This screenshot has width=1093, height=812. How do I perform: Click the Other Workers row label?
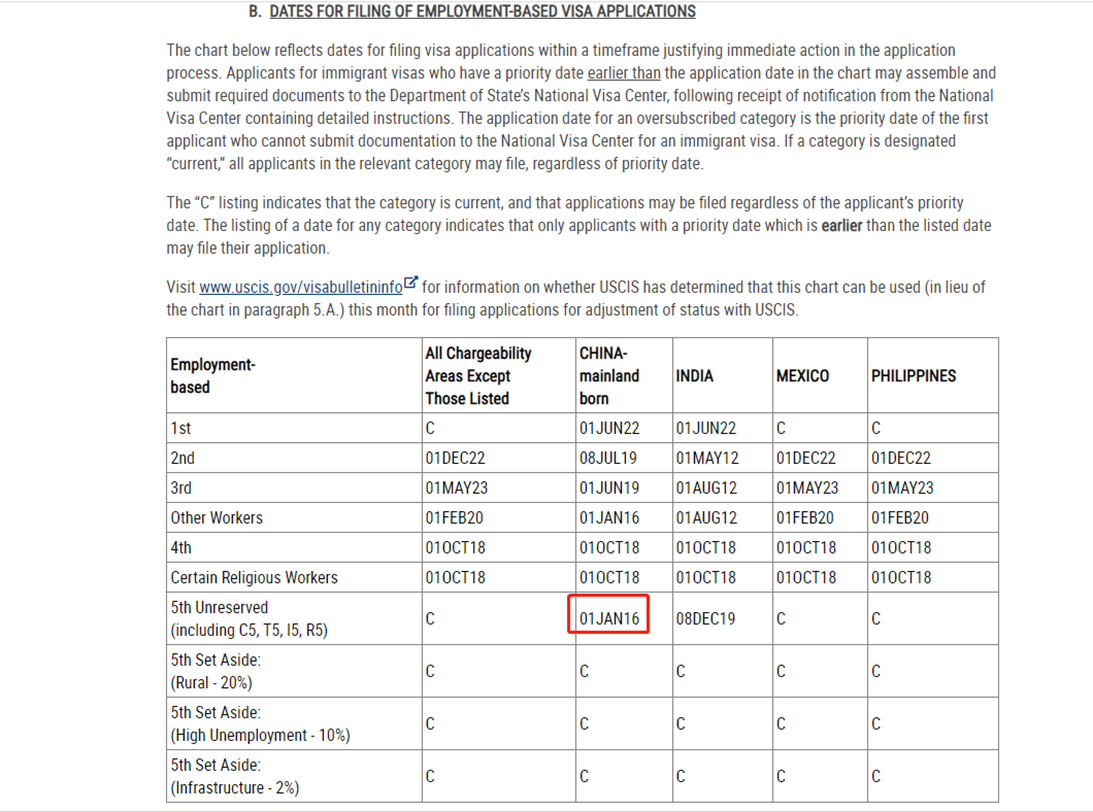(216, 518)
